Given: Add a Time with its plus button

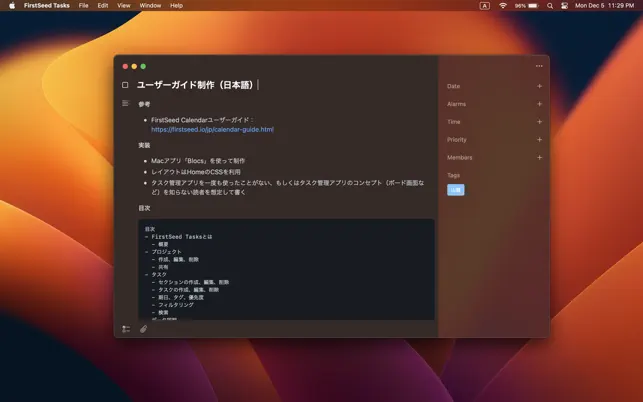Looking at the screenshot, I should [539, 122].
